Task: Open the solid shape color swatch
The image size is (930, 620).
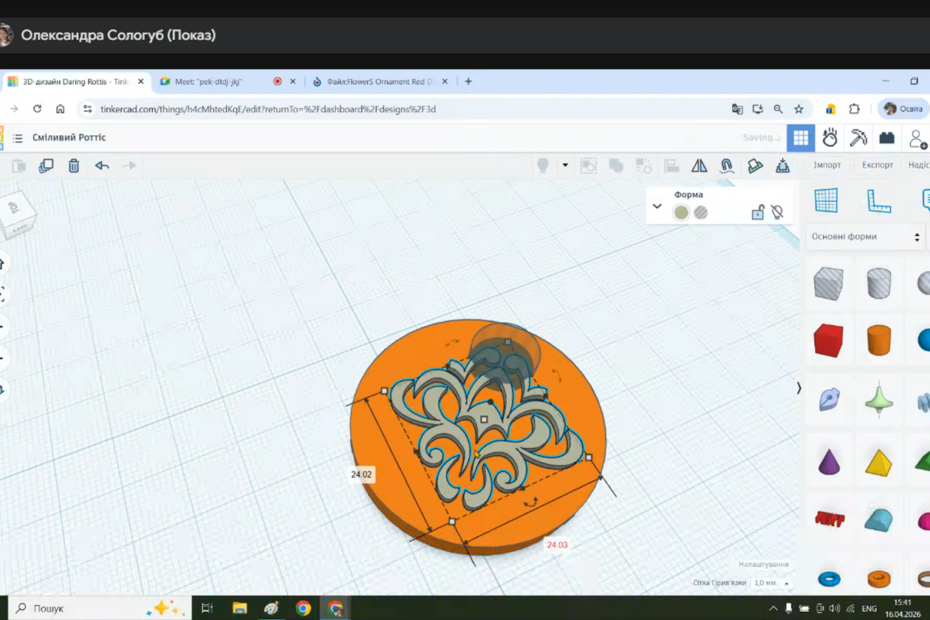Action: click(x=681, y=212)
